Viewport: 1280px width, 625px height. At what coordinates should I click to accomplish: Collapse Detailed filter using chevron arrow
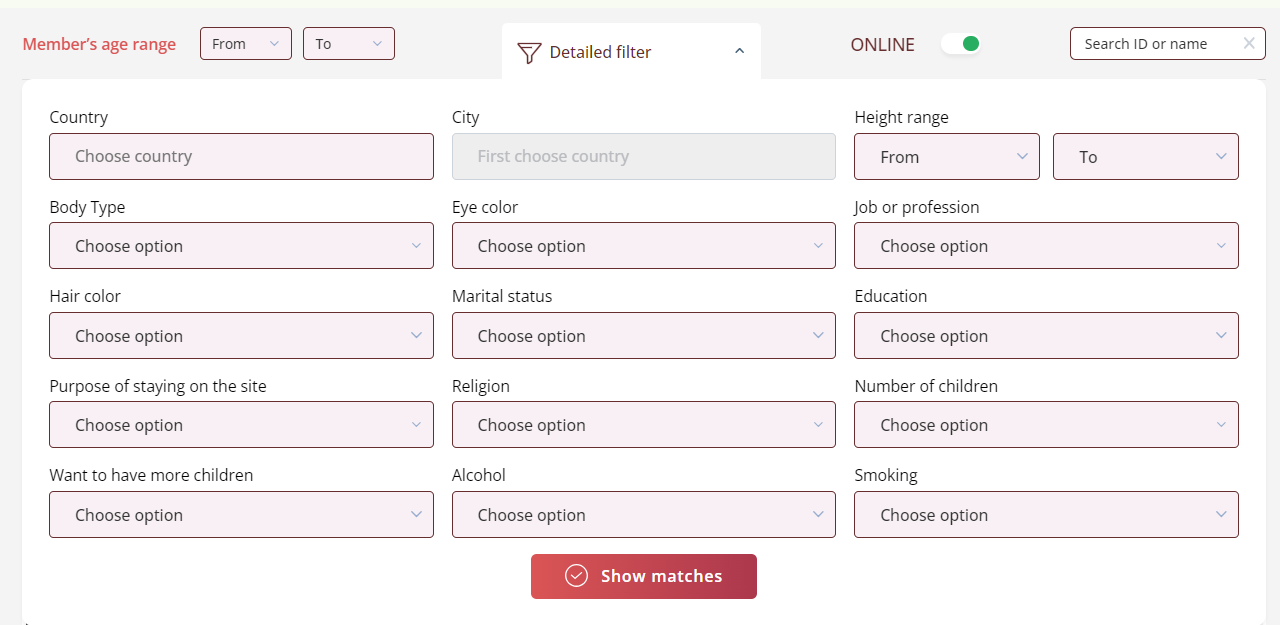click(739, 51)
